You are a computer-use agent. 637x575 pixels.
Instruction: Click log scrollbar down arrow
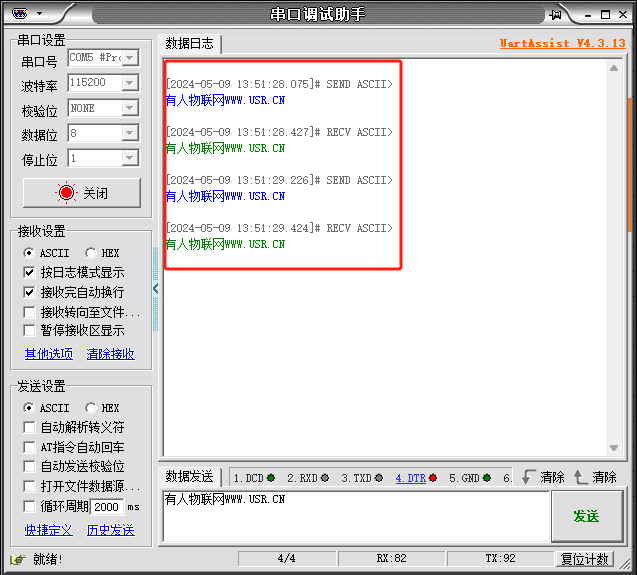coord(614,448)
